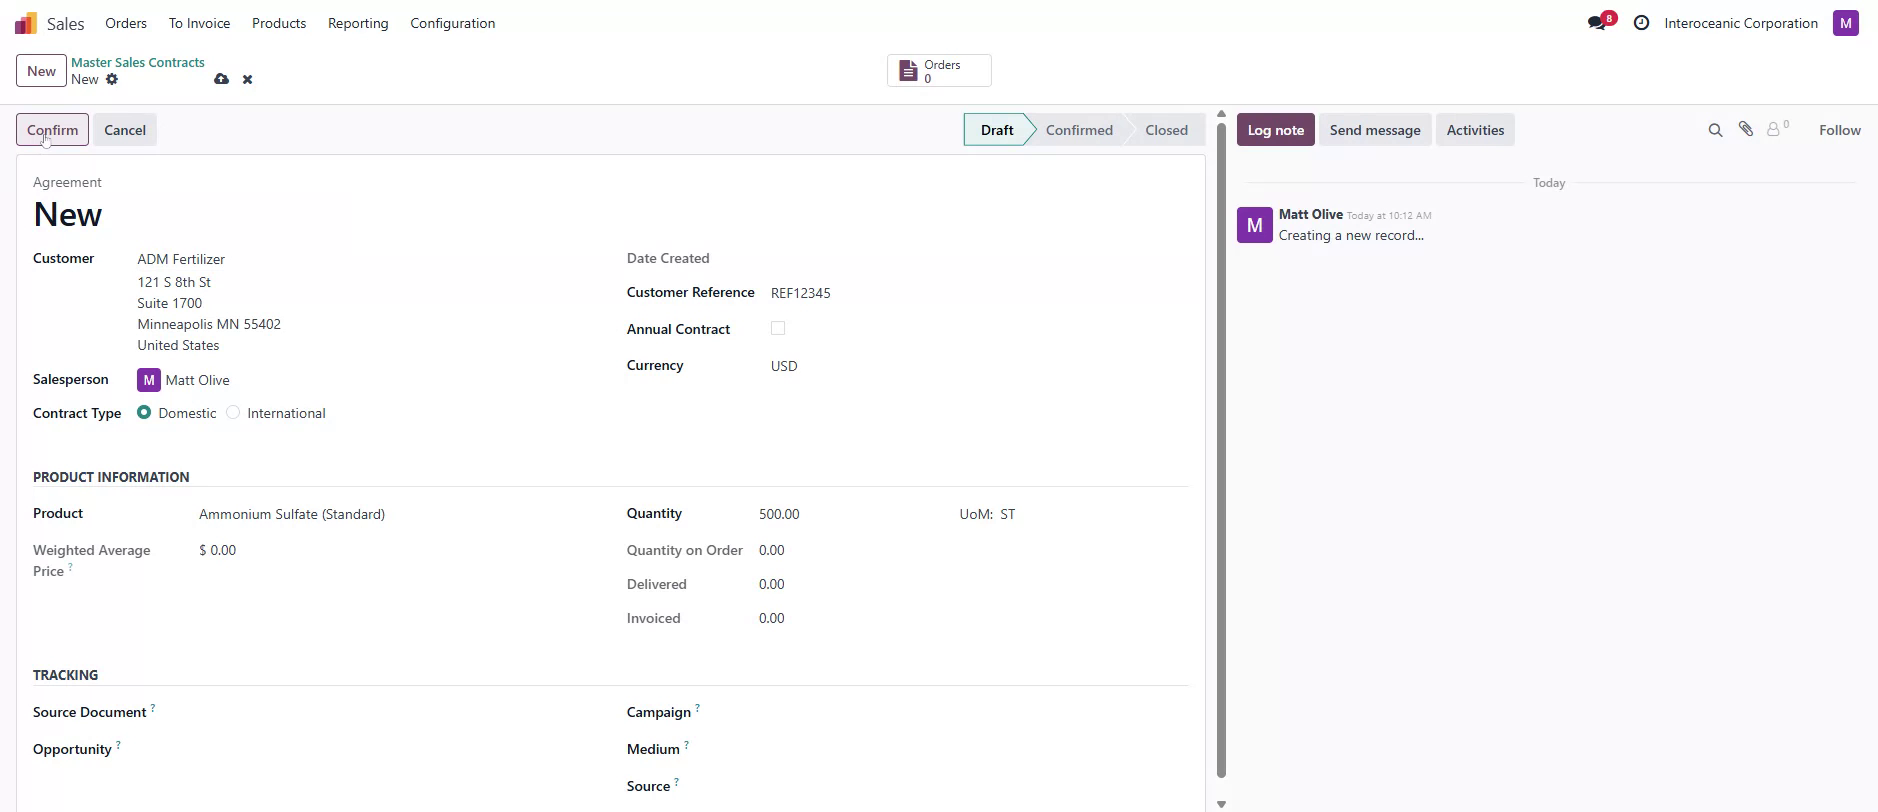The image size is (1878, 812).
Task: Show the Weighted Average Price help tooltip
Action: (x=70, y=567)
